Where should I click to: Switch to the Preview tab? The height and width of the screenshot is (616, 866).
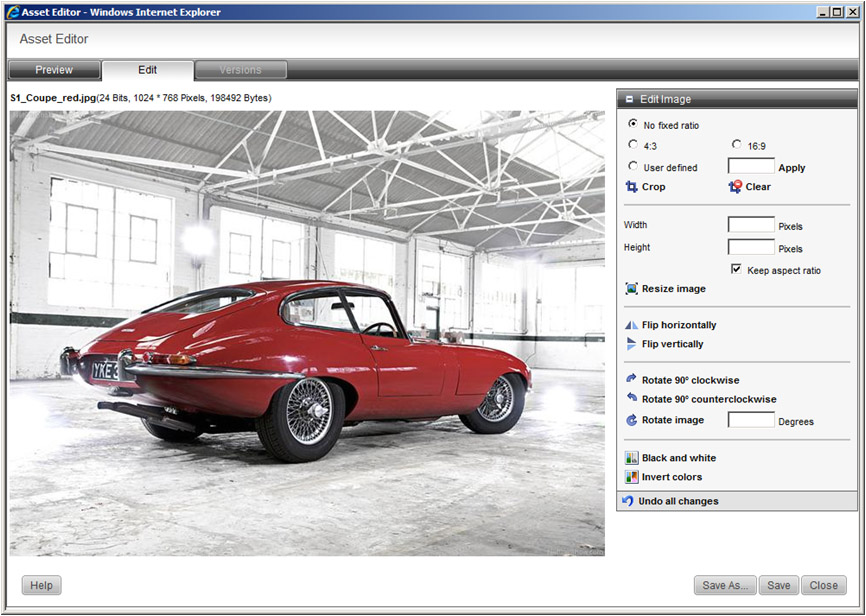coord(54,70)
